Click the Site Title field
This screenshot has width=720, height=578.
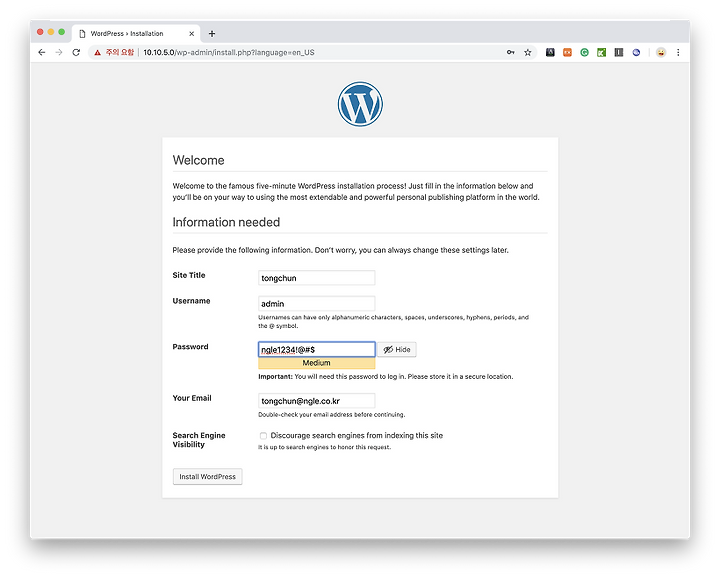pyautogui.click(x=316, y=278)
